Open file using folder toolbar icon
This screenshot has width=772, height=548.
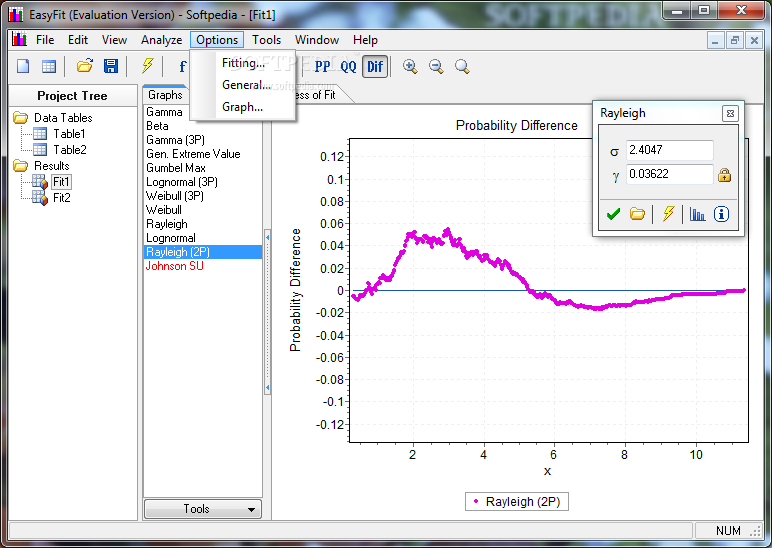pyautogui.click(x=85, y=66)
